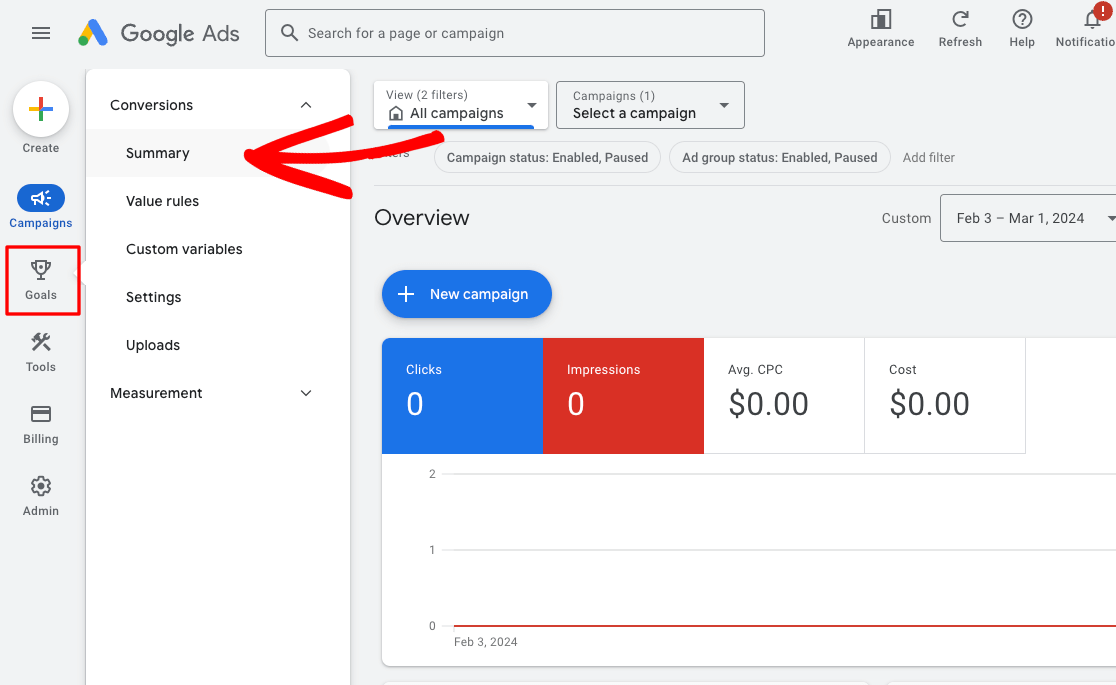Collapse the Conversions section
Image resolution: width=1116 pixels, height=685 pixels.
click(306, 104)
